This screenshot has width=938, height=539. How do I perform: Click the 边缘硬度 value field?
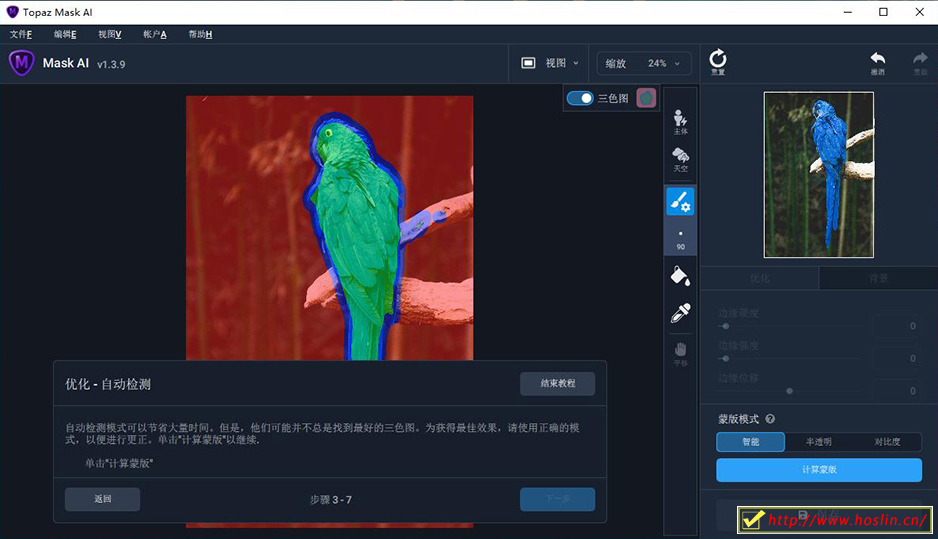pos(897,326)
